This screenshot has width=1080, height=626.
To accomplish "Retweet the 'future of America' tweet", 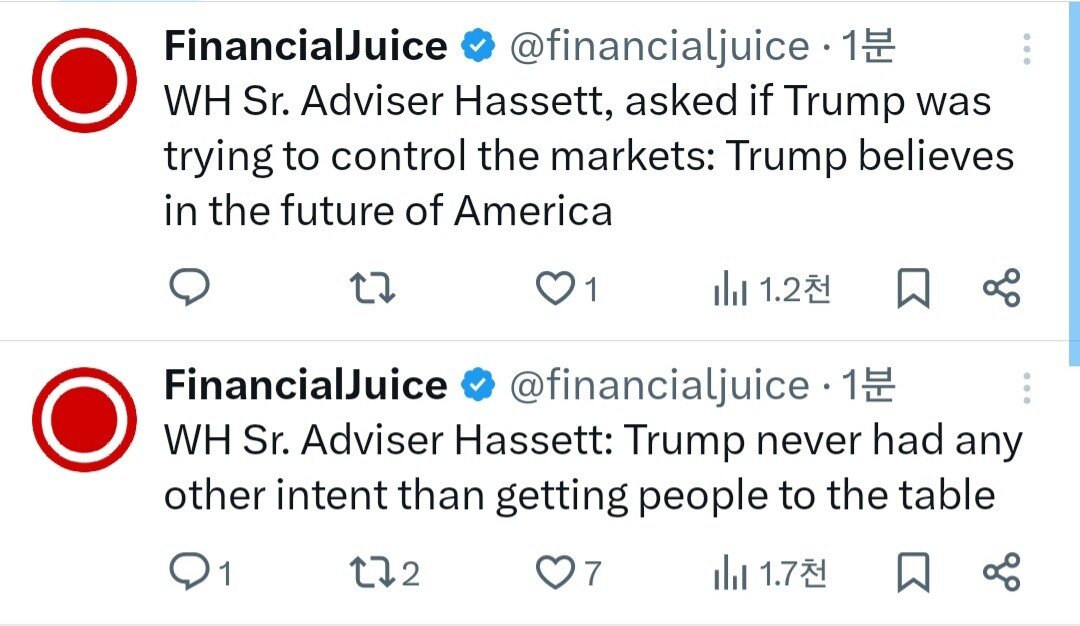I will (372, 288).
